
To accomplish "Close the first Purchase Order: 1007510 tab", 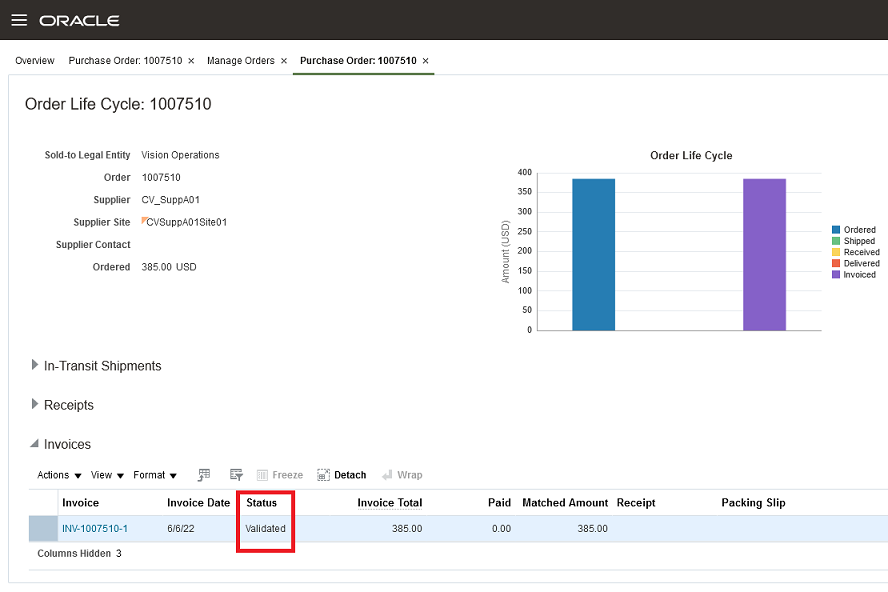I will click(x=191, y=61).
